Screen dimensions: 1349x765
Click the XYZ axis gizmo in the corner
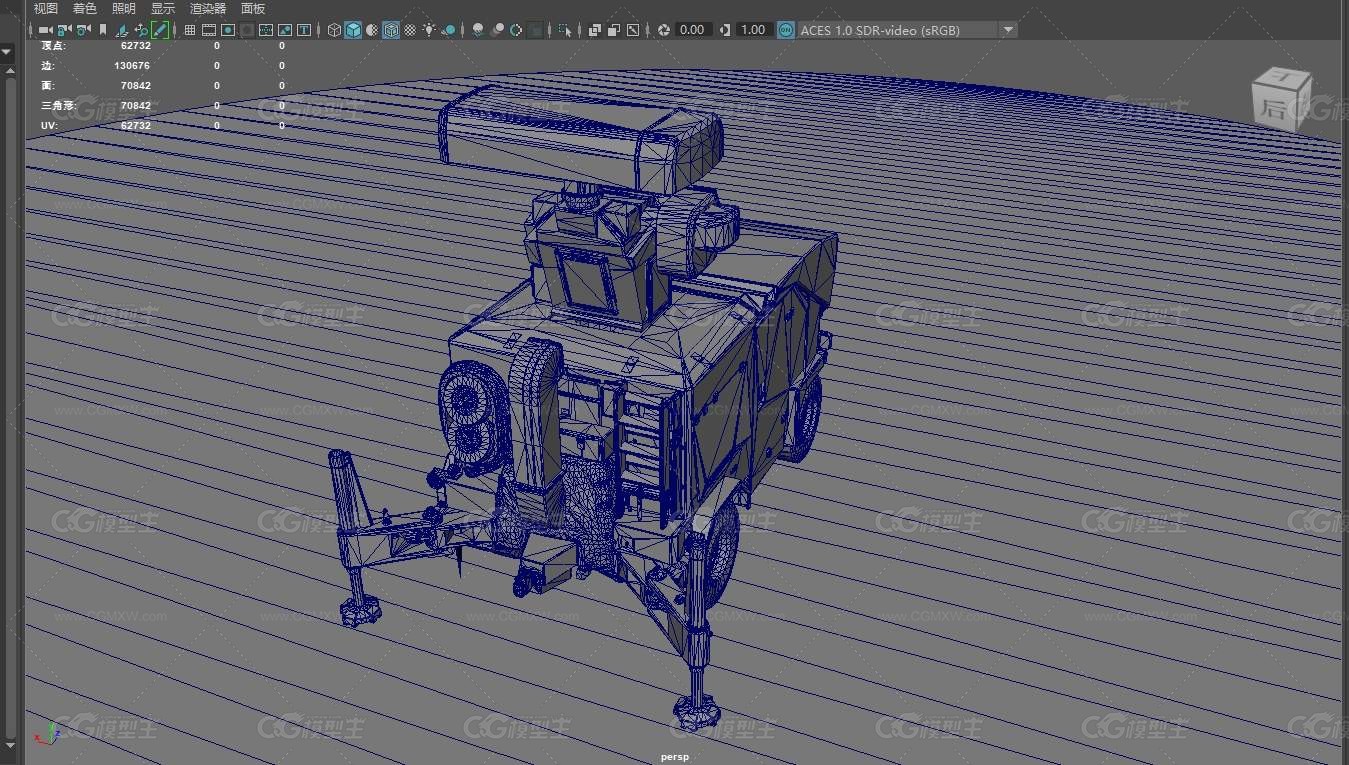tap(47, 732)
